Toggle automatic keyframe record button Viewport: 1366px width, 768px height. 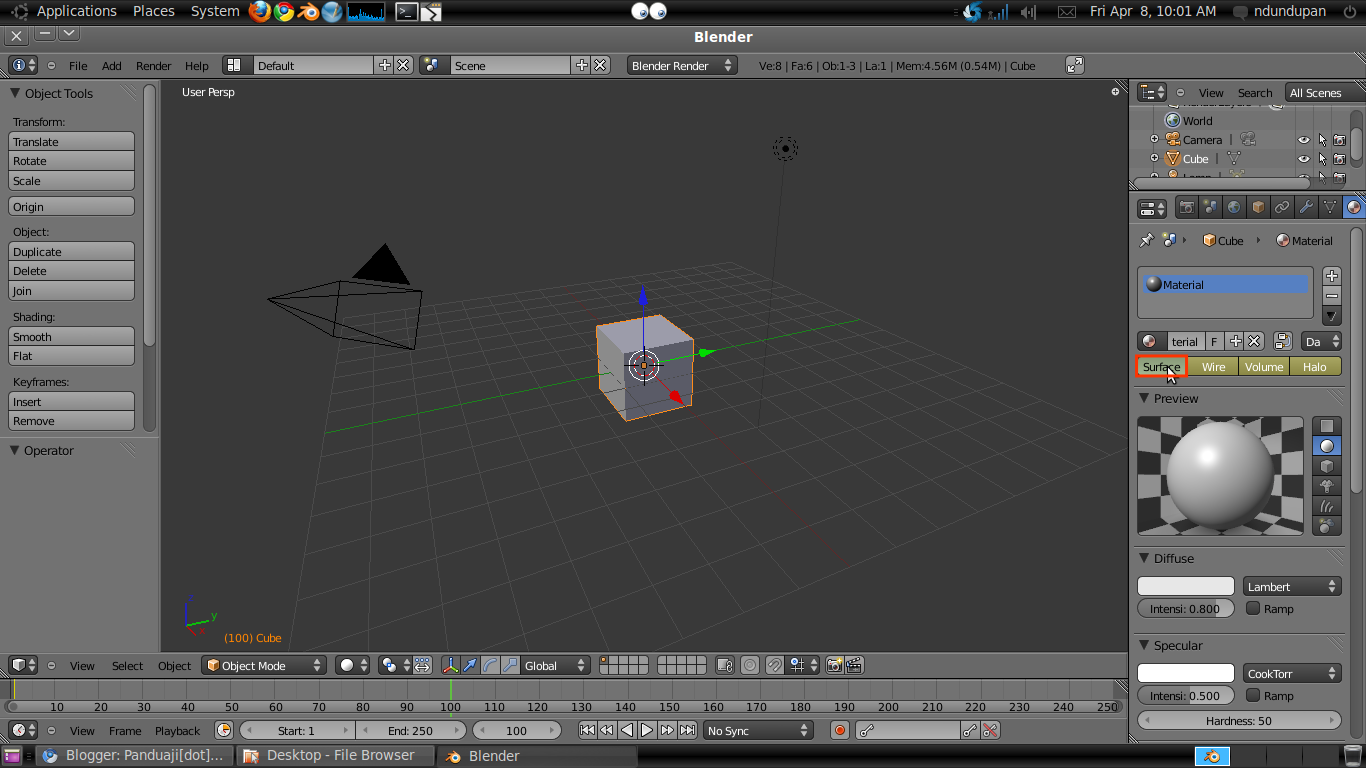click(x=840, y=730)
